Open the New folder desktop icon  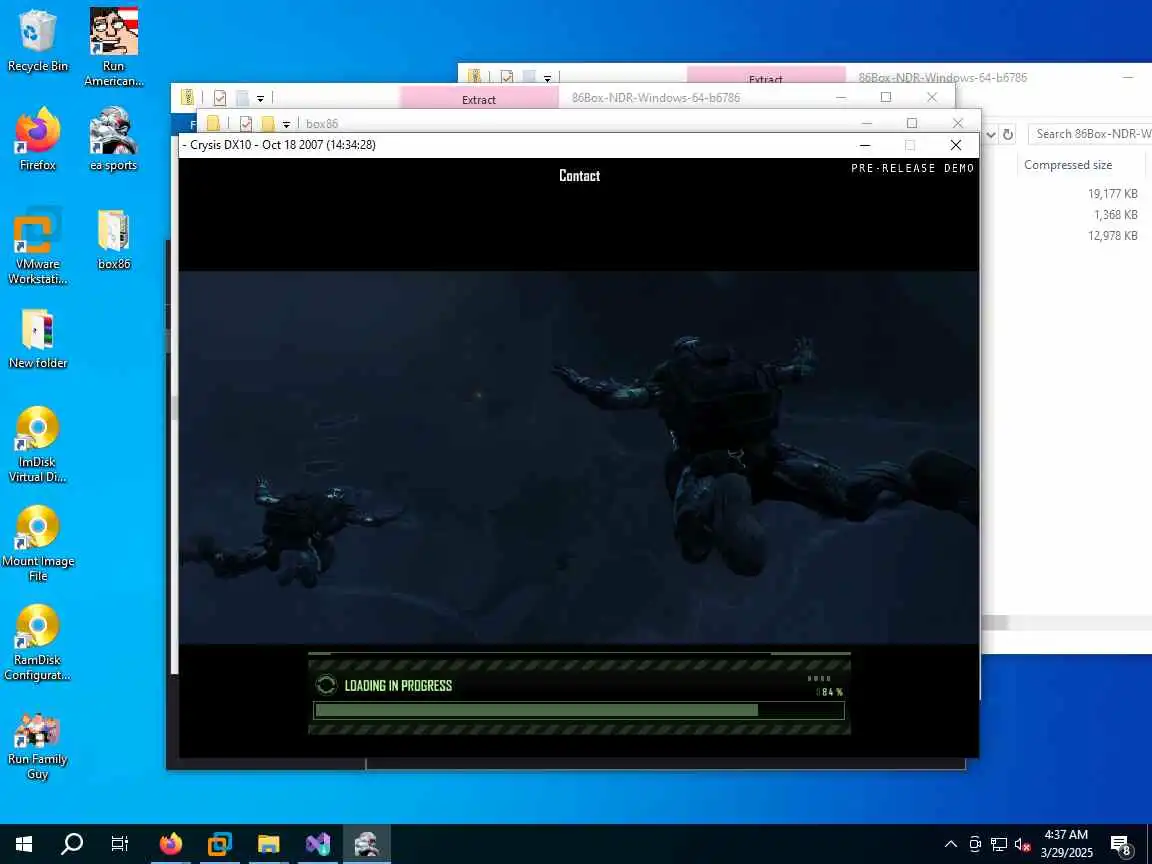click(x=37, y=338)
